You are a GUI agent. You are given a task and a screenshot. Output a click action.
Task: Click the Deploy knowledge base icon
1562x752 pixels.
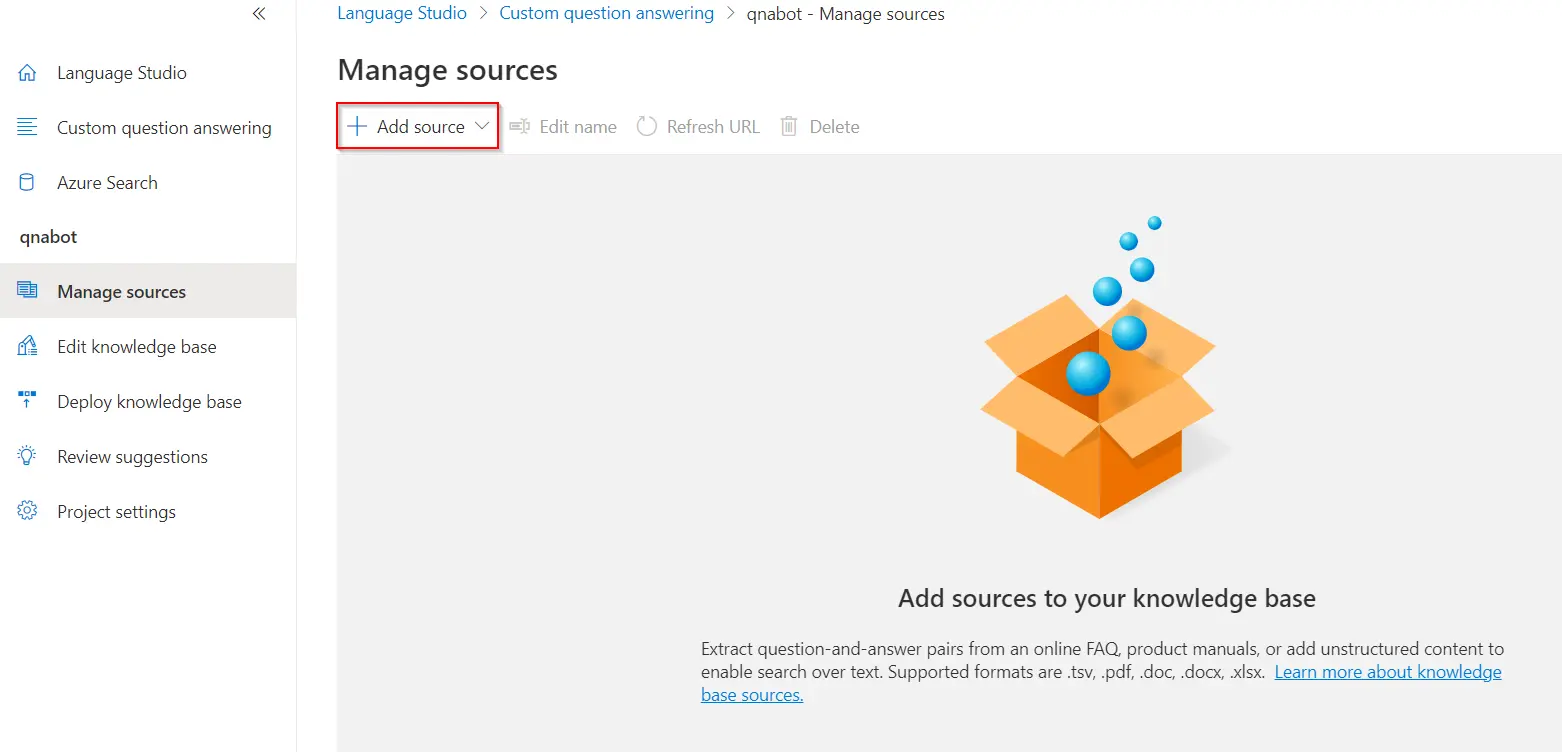(28, 401)
